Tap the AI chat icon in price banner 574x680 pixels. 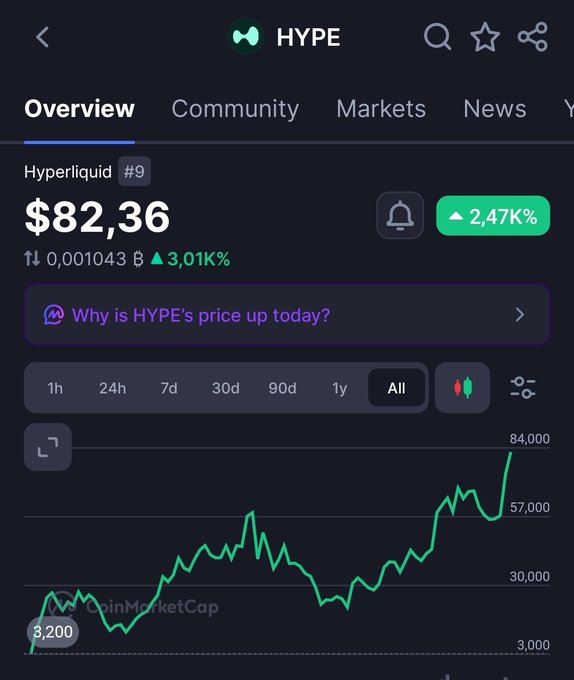(x=54, y=315)
